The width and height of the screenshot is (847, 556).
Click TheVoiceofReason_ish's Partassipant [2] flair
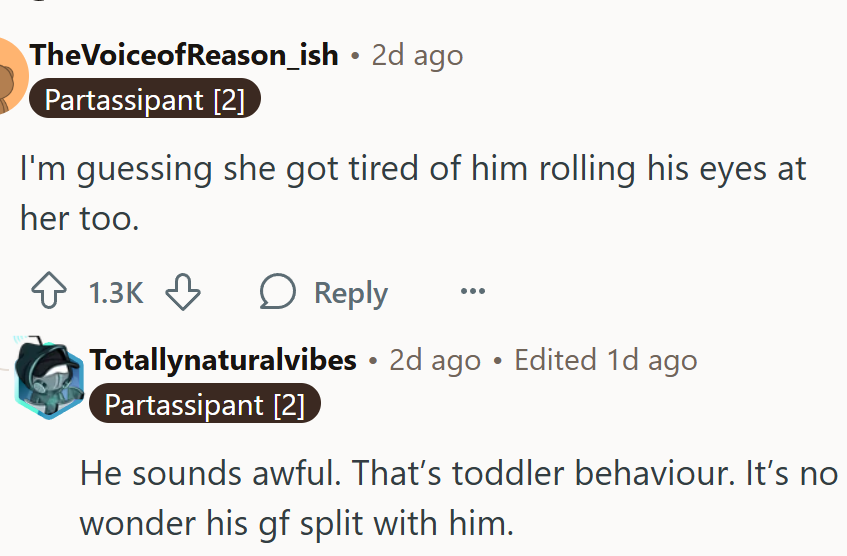144,100
